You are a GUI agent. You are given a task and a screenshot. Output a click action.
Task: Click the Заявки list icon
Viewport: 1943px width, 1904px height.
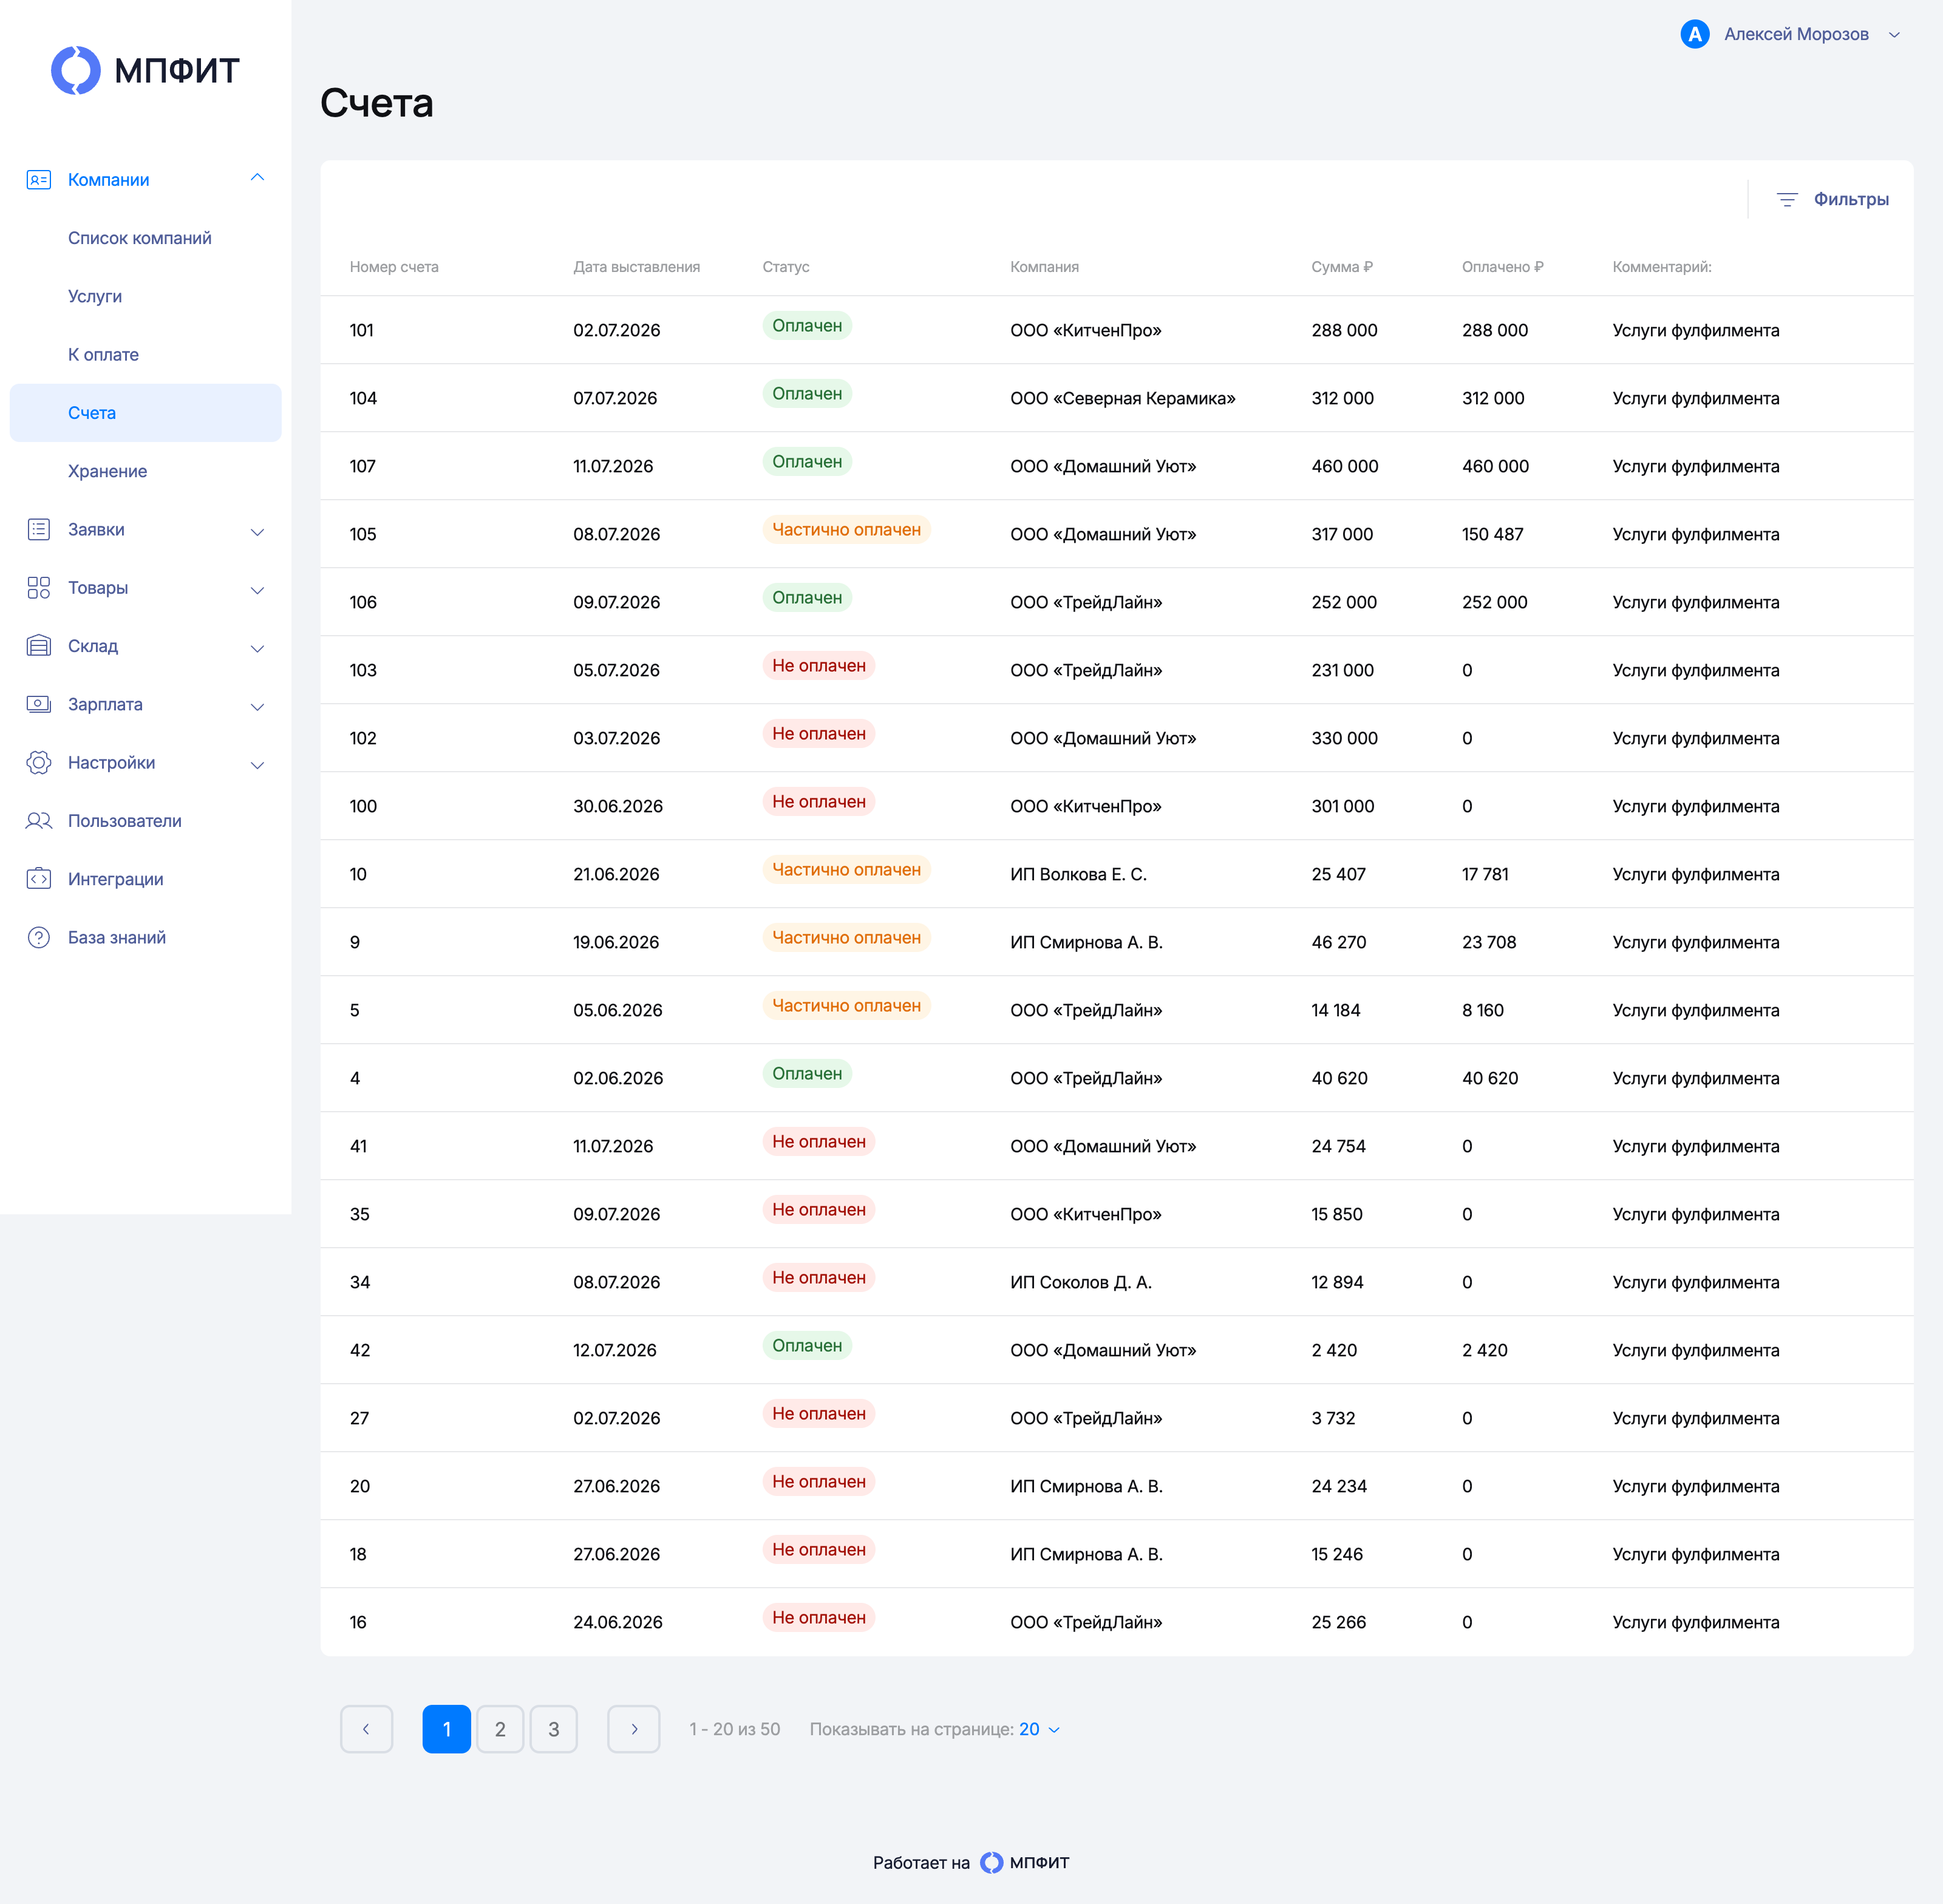pos(38,530)
